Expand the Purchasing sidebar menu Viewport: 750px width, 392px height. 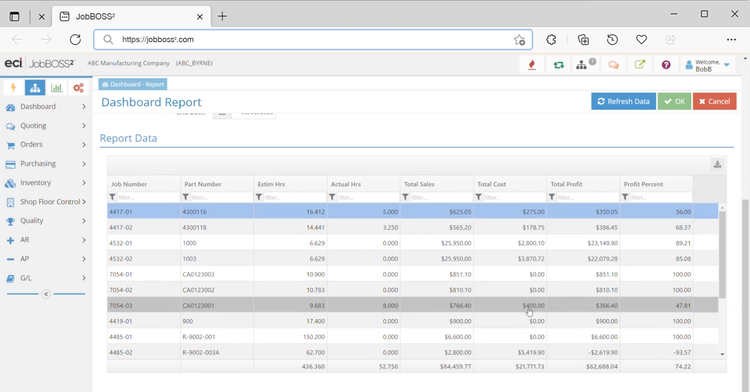point(46,163)
